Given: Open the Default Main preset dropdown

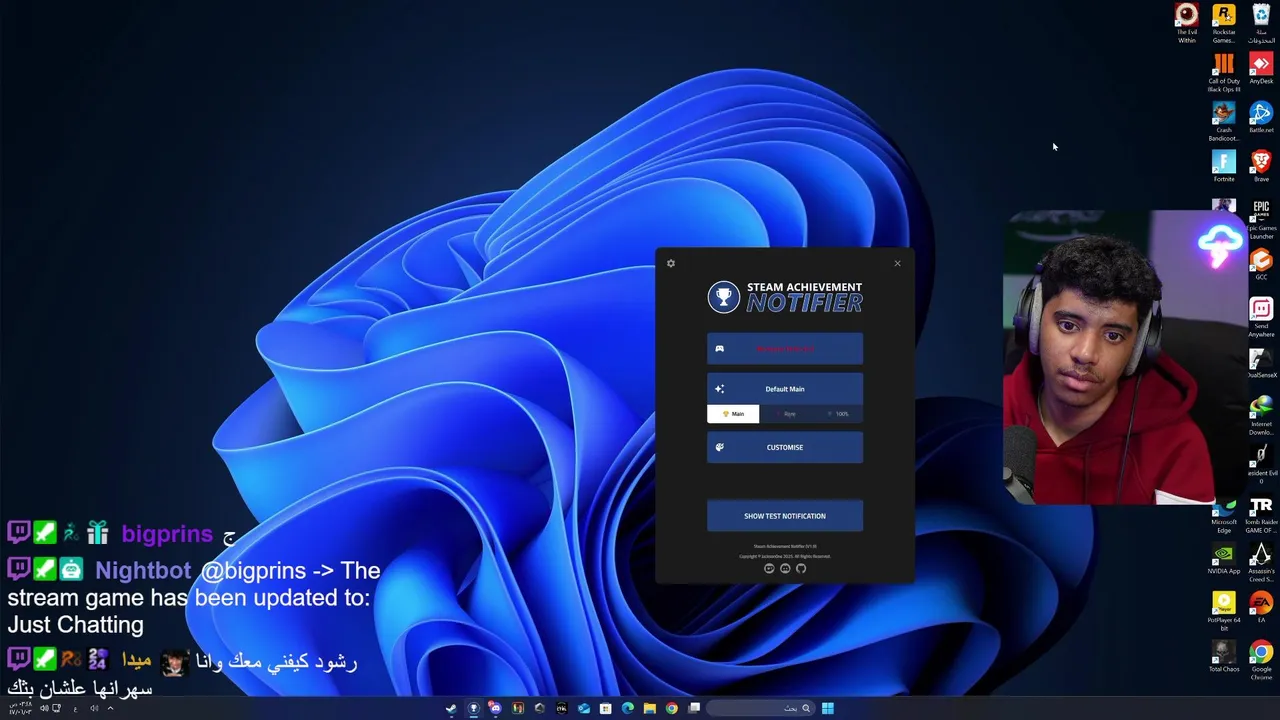Looking at the screenshot, I should (785, 389).
